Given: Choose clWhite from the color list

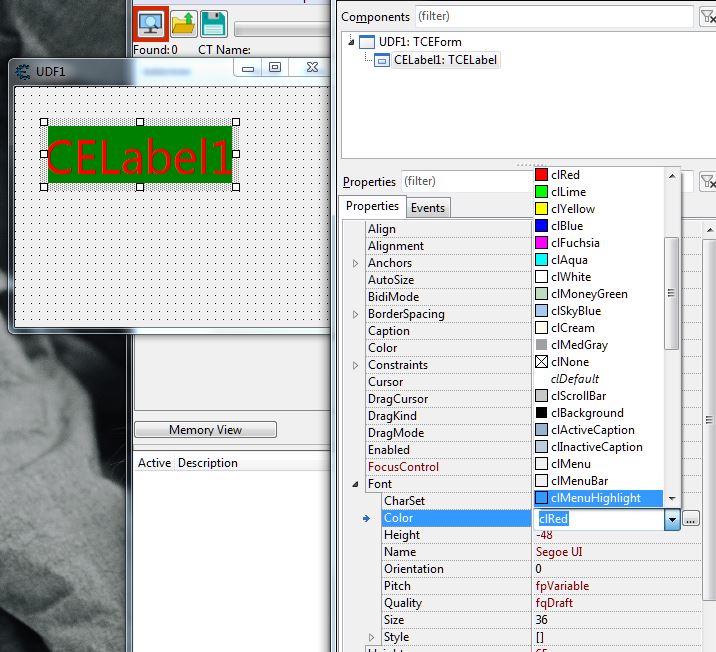Looking at the screenshot, I should [x=598, y=277].
